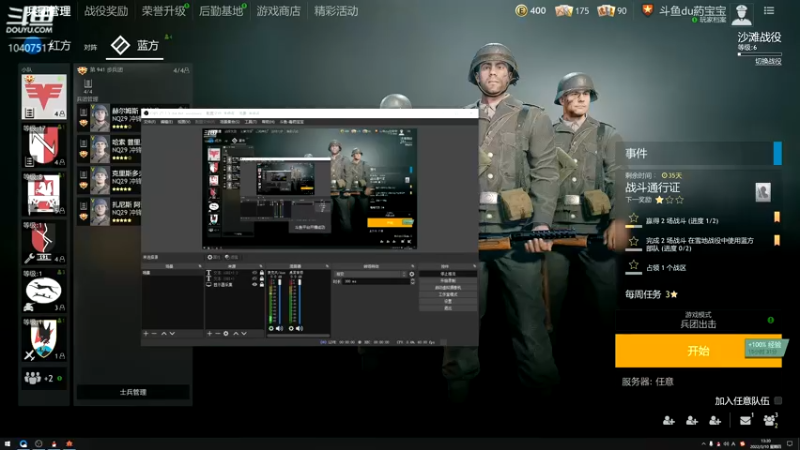Click 开始录制 button in OBS controls
Viewport: 800px width, 450px height.
(x=448, y=281)
